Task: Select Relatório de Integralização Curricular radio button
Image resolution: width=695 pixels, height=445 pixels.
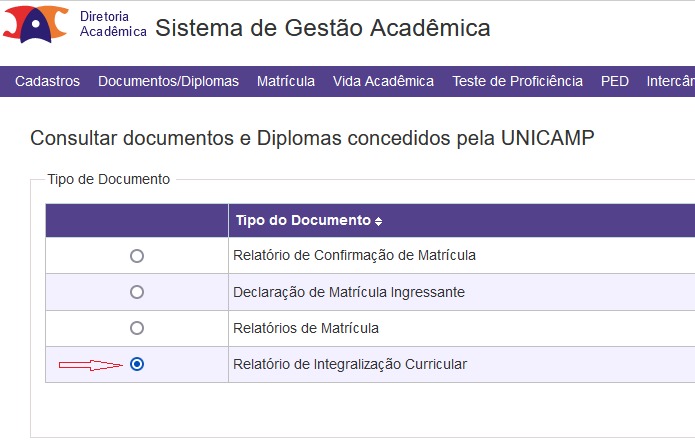Action: [x=137, y=364]
